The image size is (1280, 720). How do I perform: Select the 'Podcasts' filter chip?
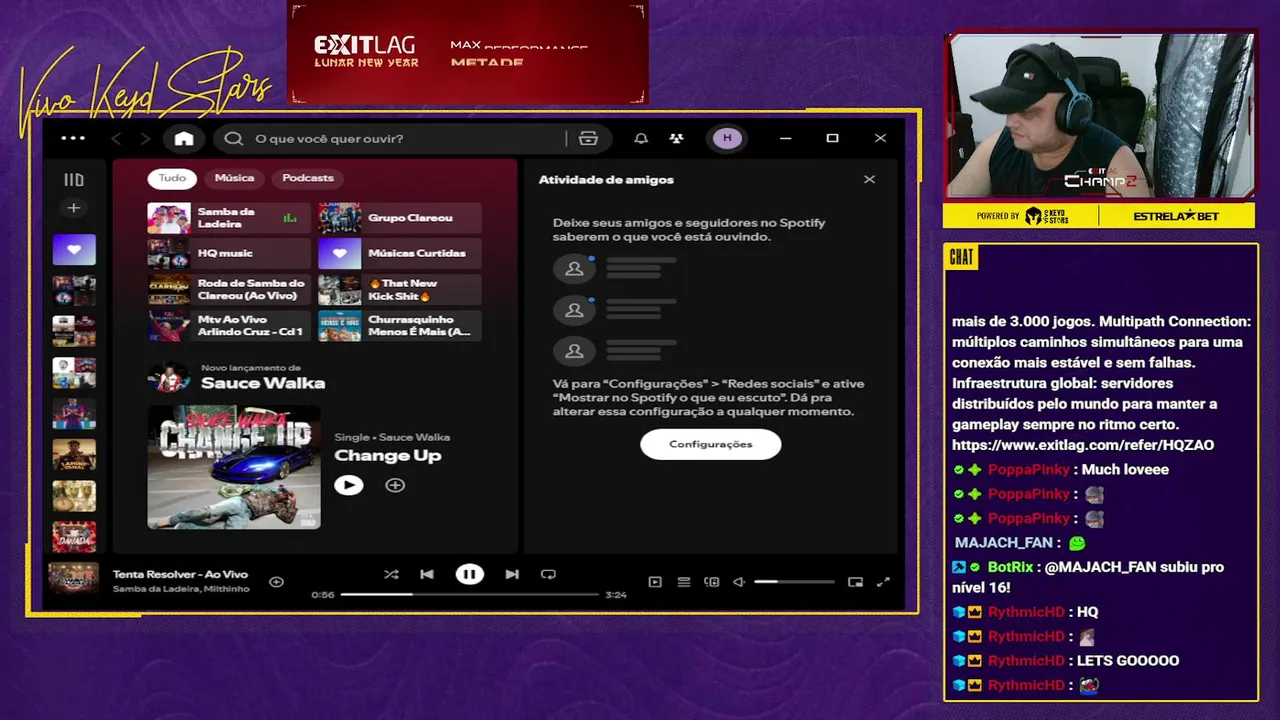(308, 178)
